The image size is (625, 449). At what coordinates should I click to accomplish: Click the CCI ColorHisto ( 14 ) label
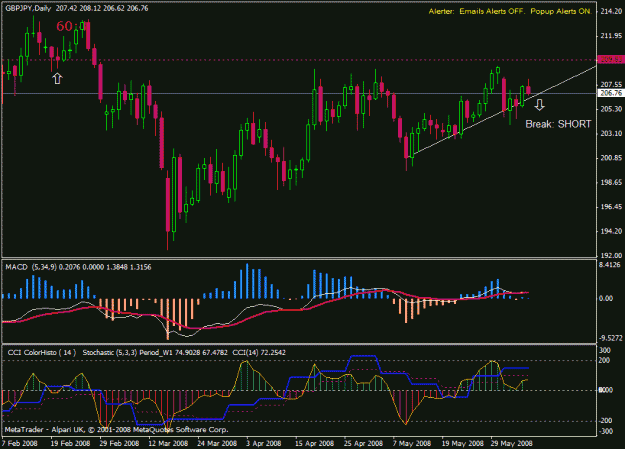(x=41, y=353)
